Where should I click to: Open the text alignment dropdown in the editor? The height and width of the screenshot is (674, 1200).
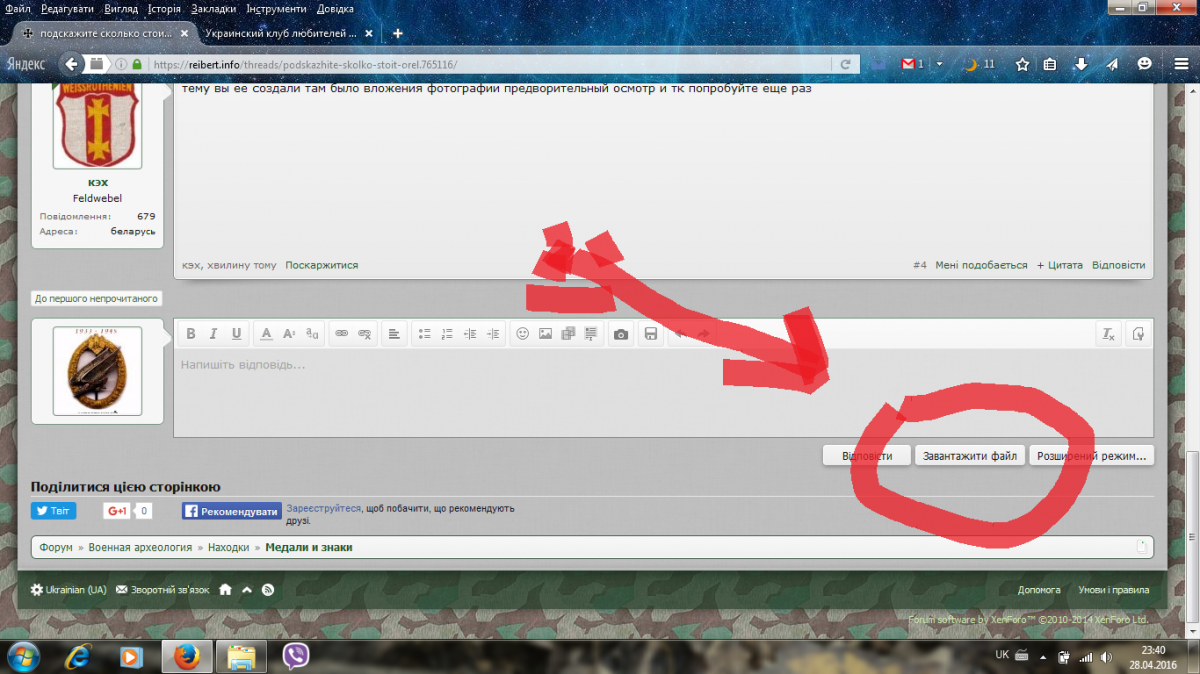[395, 334]
